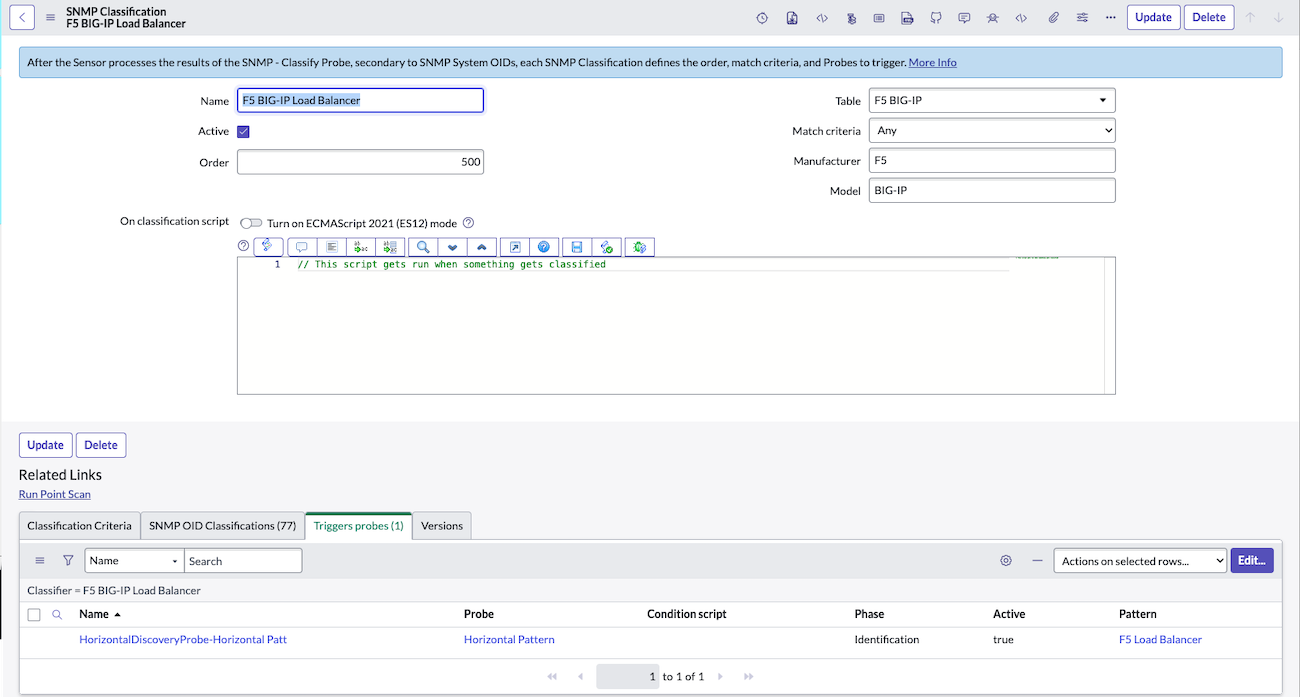Click the magnifier search icon in script toolbar
The height and width of the screenshot is (697, 1300).
point(423,246)
